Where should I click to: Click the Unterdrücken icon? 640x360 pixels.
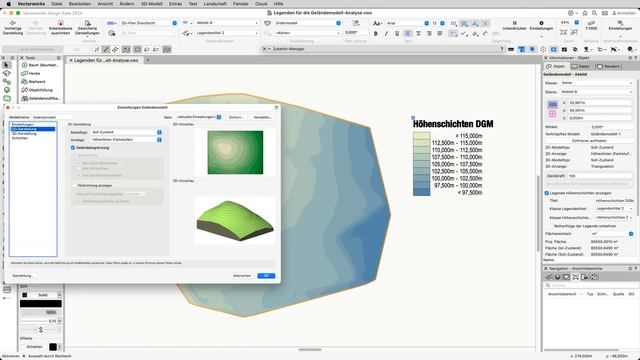coord(514,23)
